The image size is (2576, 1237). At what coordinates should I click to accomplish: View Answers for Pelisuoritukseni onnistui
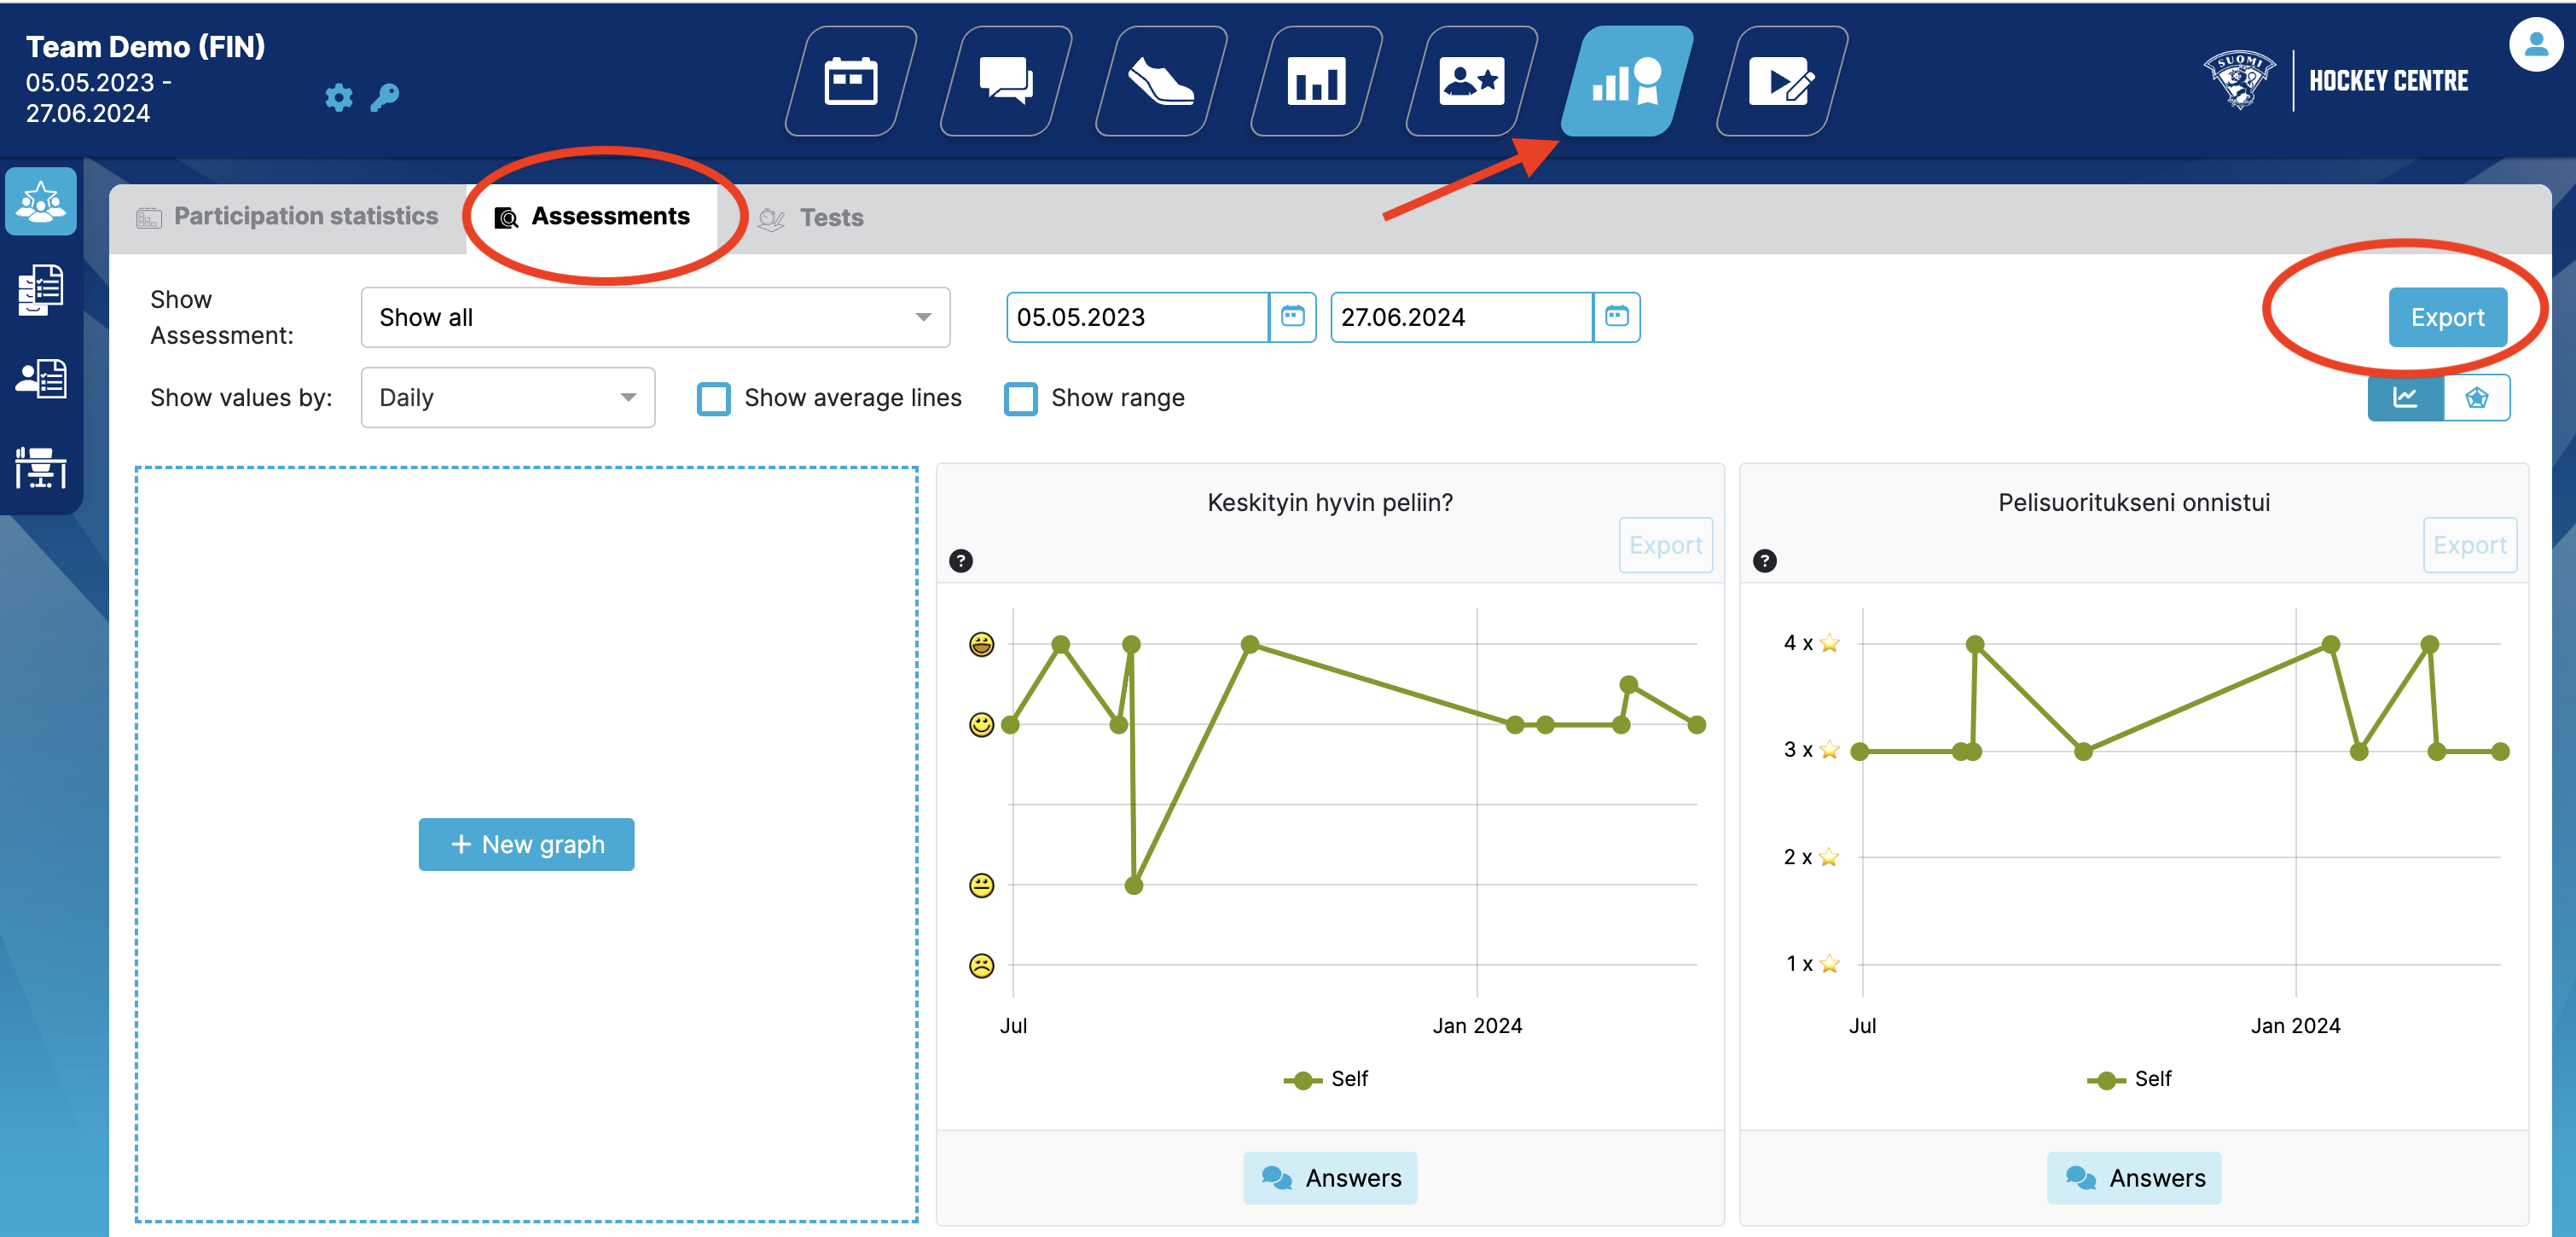[2134, 1178]
